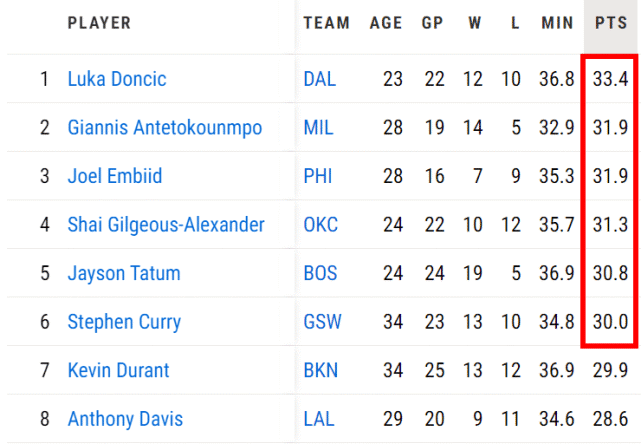The height and width of the screenshot is (444, 641).
Task: Open GSW team link
Action: (x=323, y=322)
